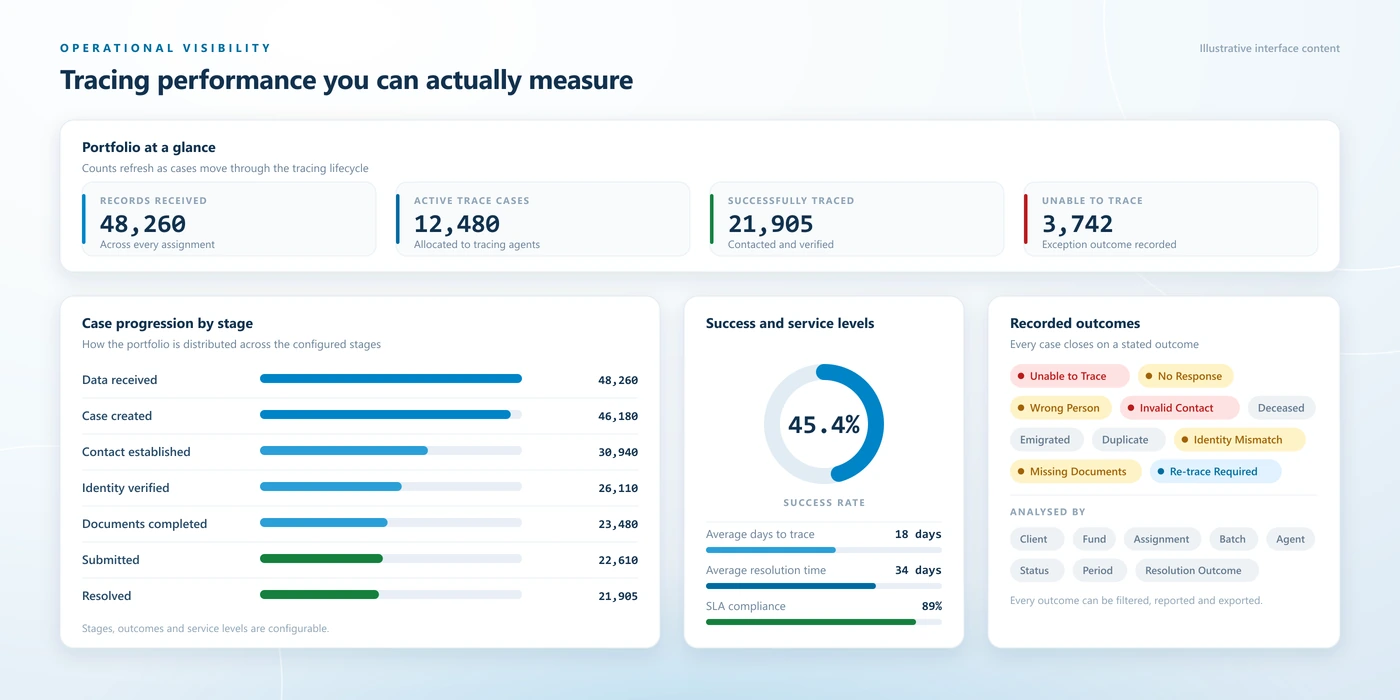Click the Average days to trace bar
Screen dimensions: 1400x700
tap(824, 550)
